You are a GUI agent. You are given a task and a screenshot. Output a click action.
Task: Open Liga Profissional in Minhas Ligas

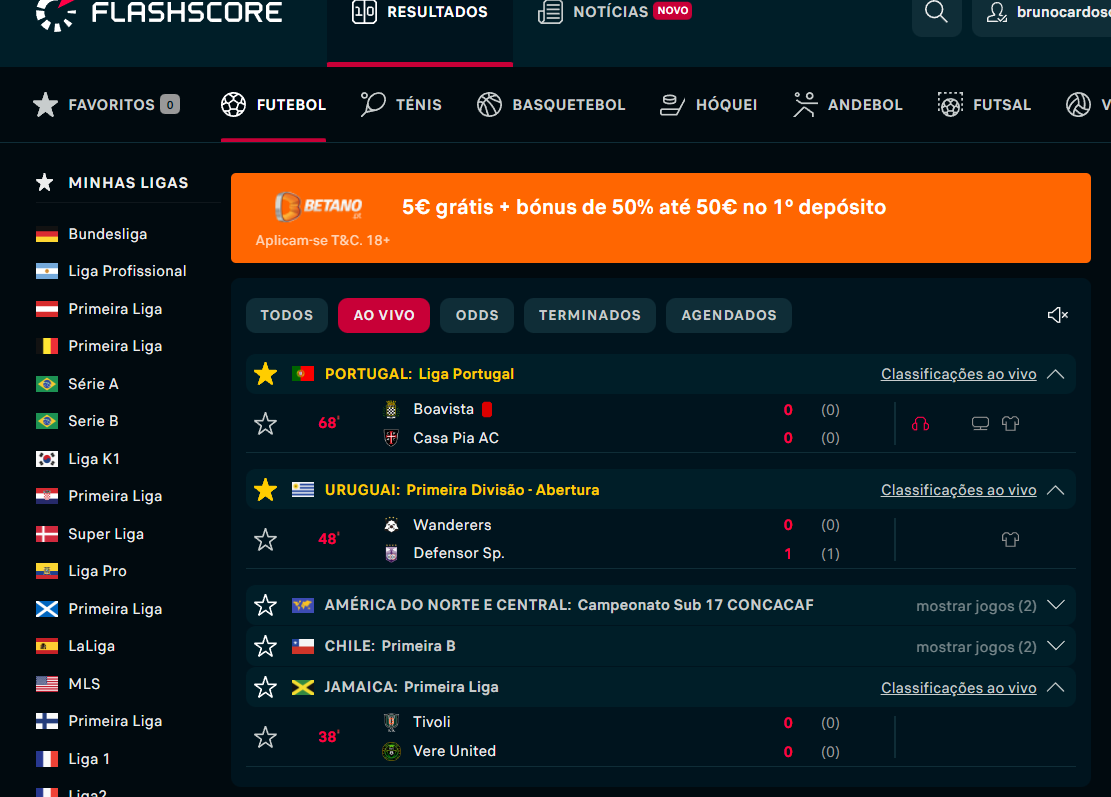point(128,271)
